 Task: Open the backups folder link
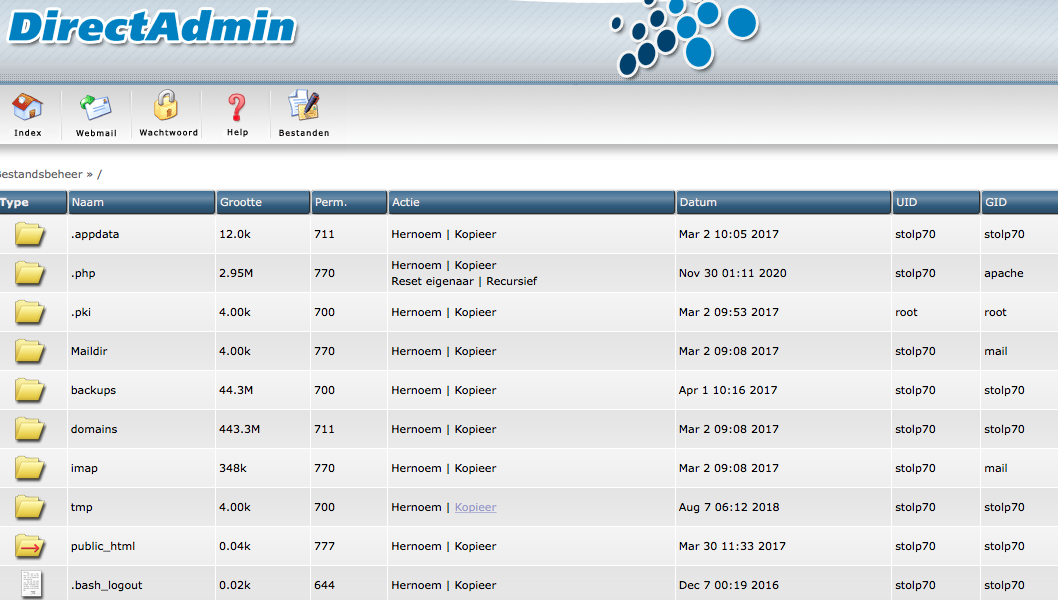pos(93,390)
